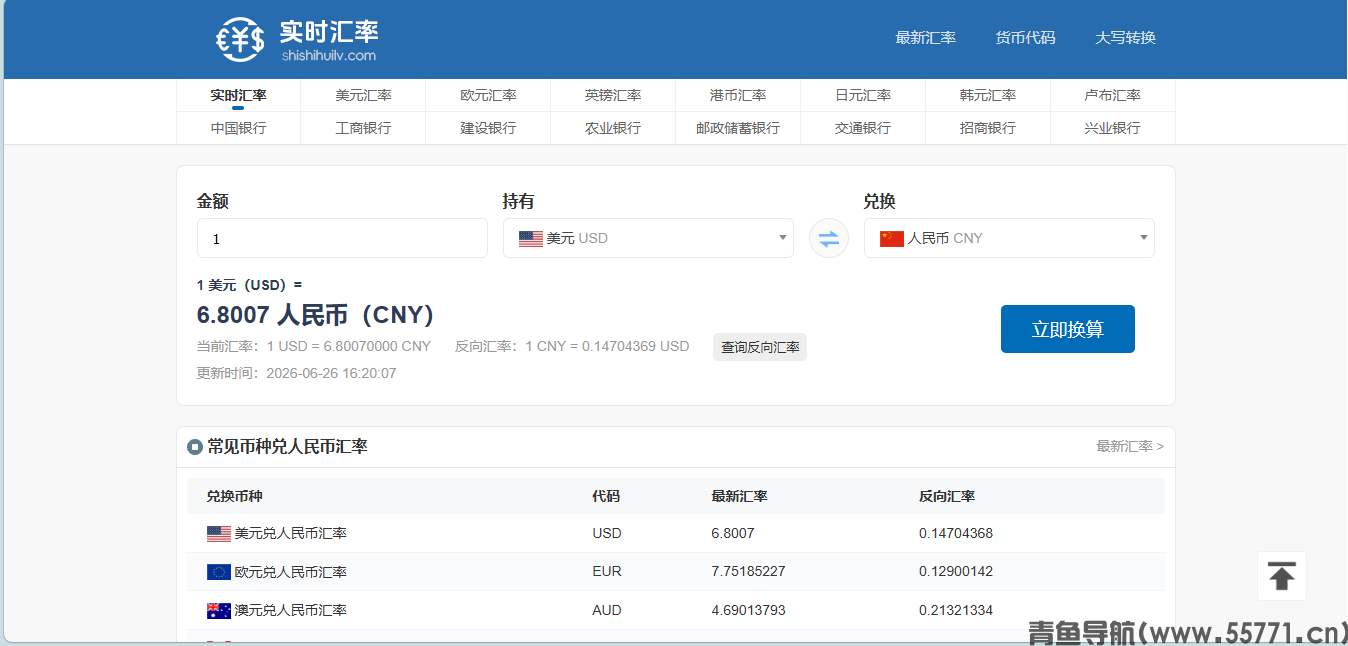Swap currencies with the exchange arrows icon
The height and width of the screenshot is (646, 1348).
tap(829, 238)
